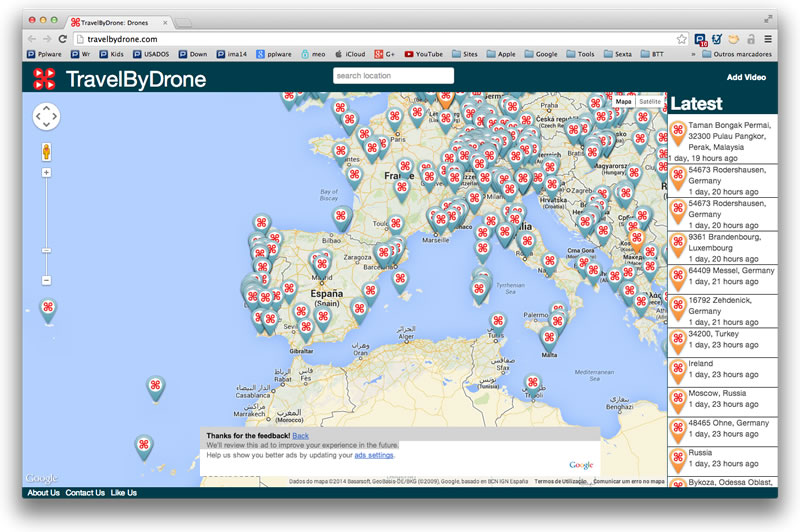The height and width of the screenshot is (532, 800).
Task: Open the drone marker near Bilbao on the coast
Action: pyautogui.click(x=341, y=219)
